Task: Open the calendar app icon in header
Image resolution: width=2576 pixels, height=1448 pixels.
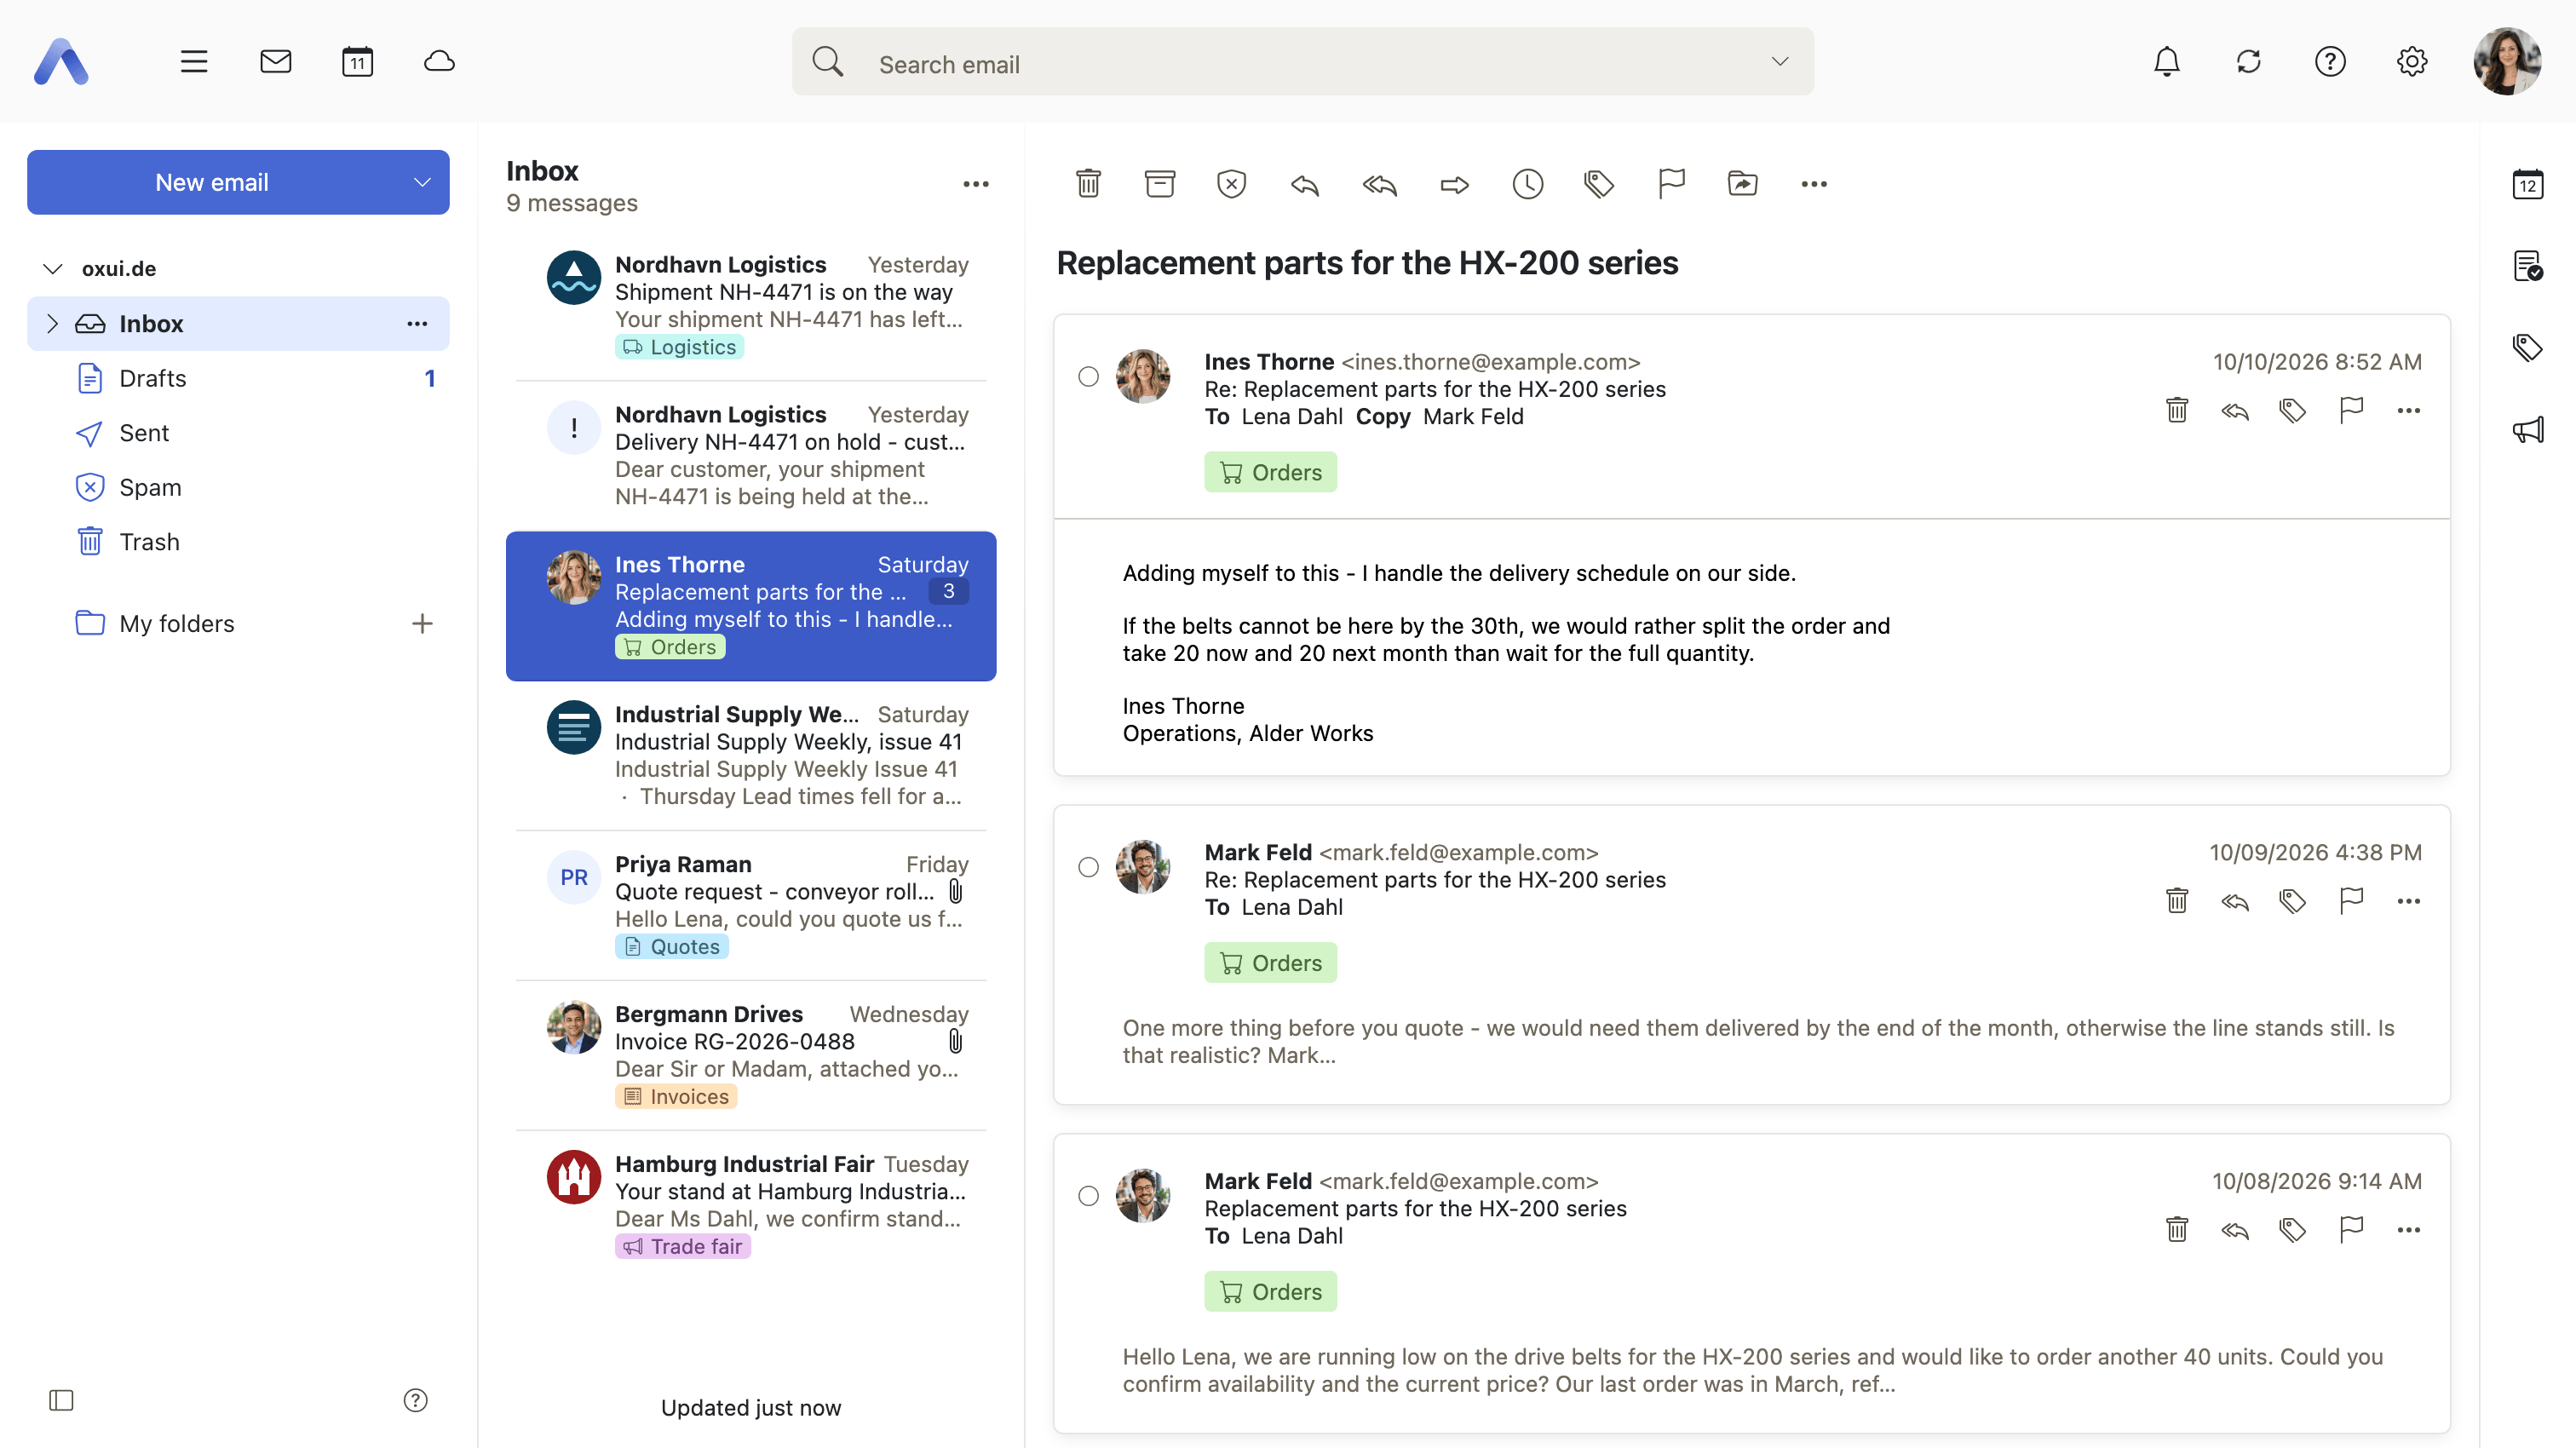Action: click(x=357, y=62)
